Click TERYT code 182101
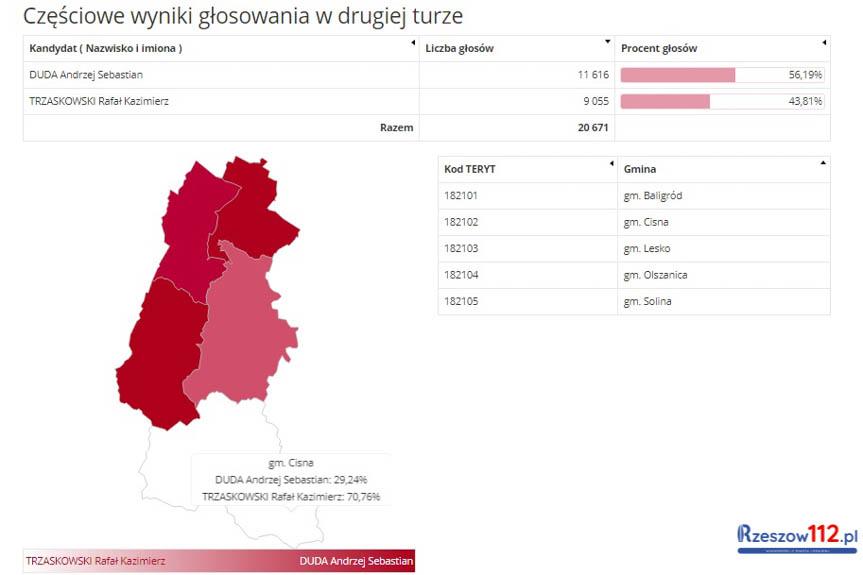This screenshot has height=575, width=863. [x=461, y=196]
